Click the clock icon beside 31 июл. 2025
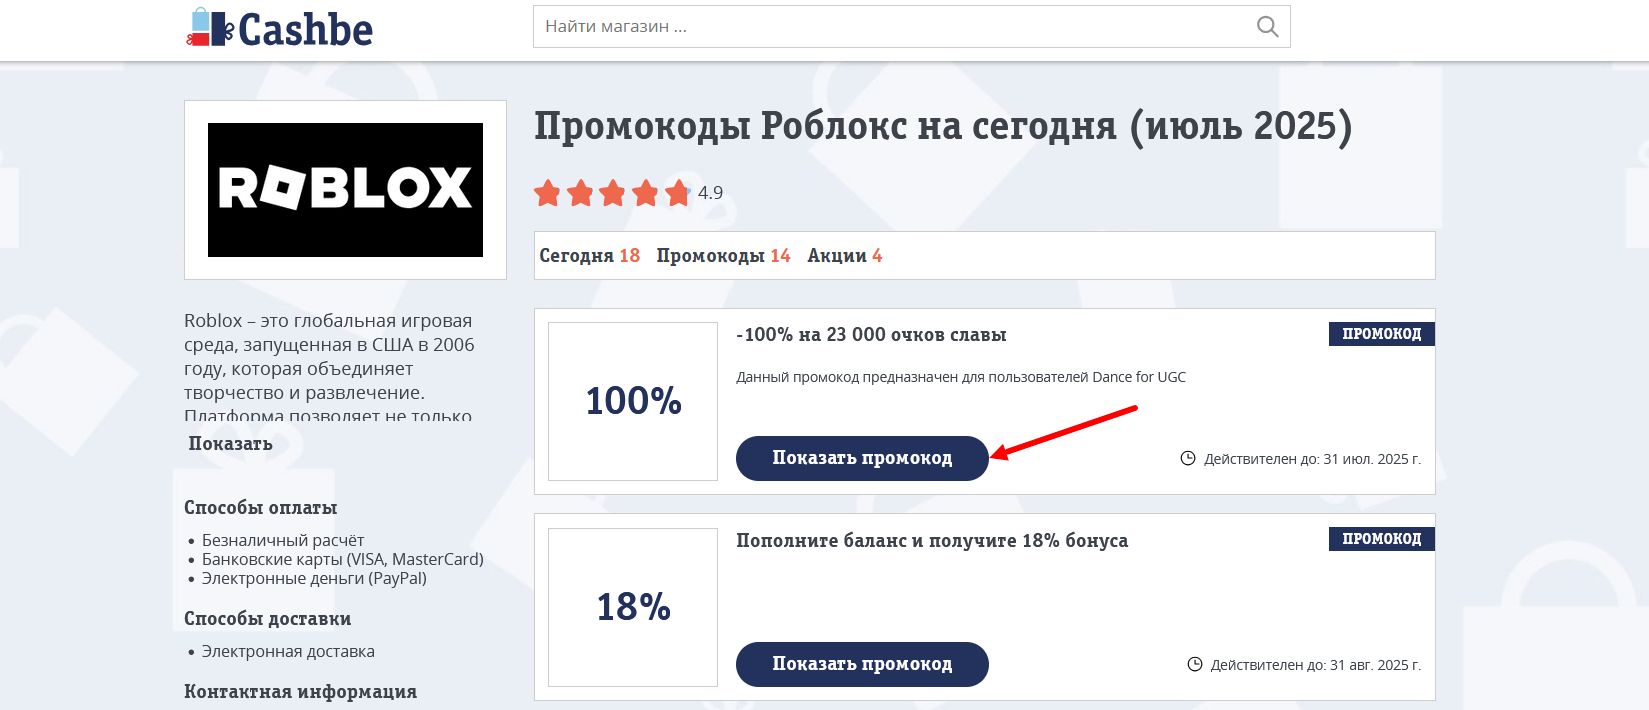 point(1188,458)
